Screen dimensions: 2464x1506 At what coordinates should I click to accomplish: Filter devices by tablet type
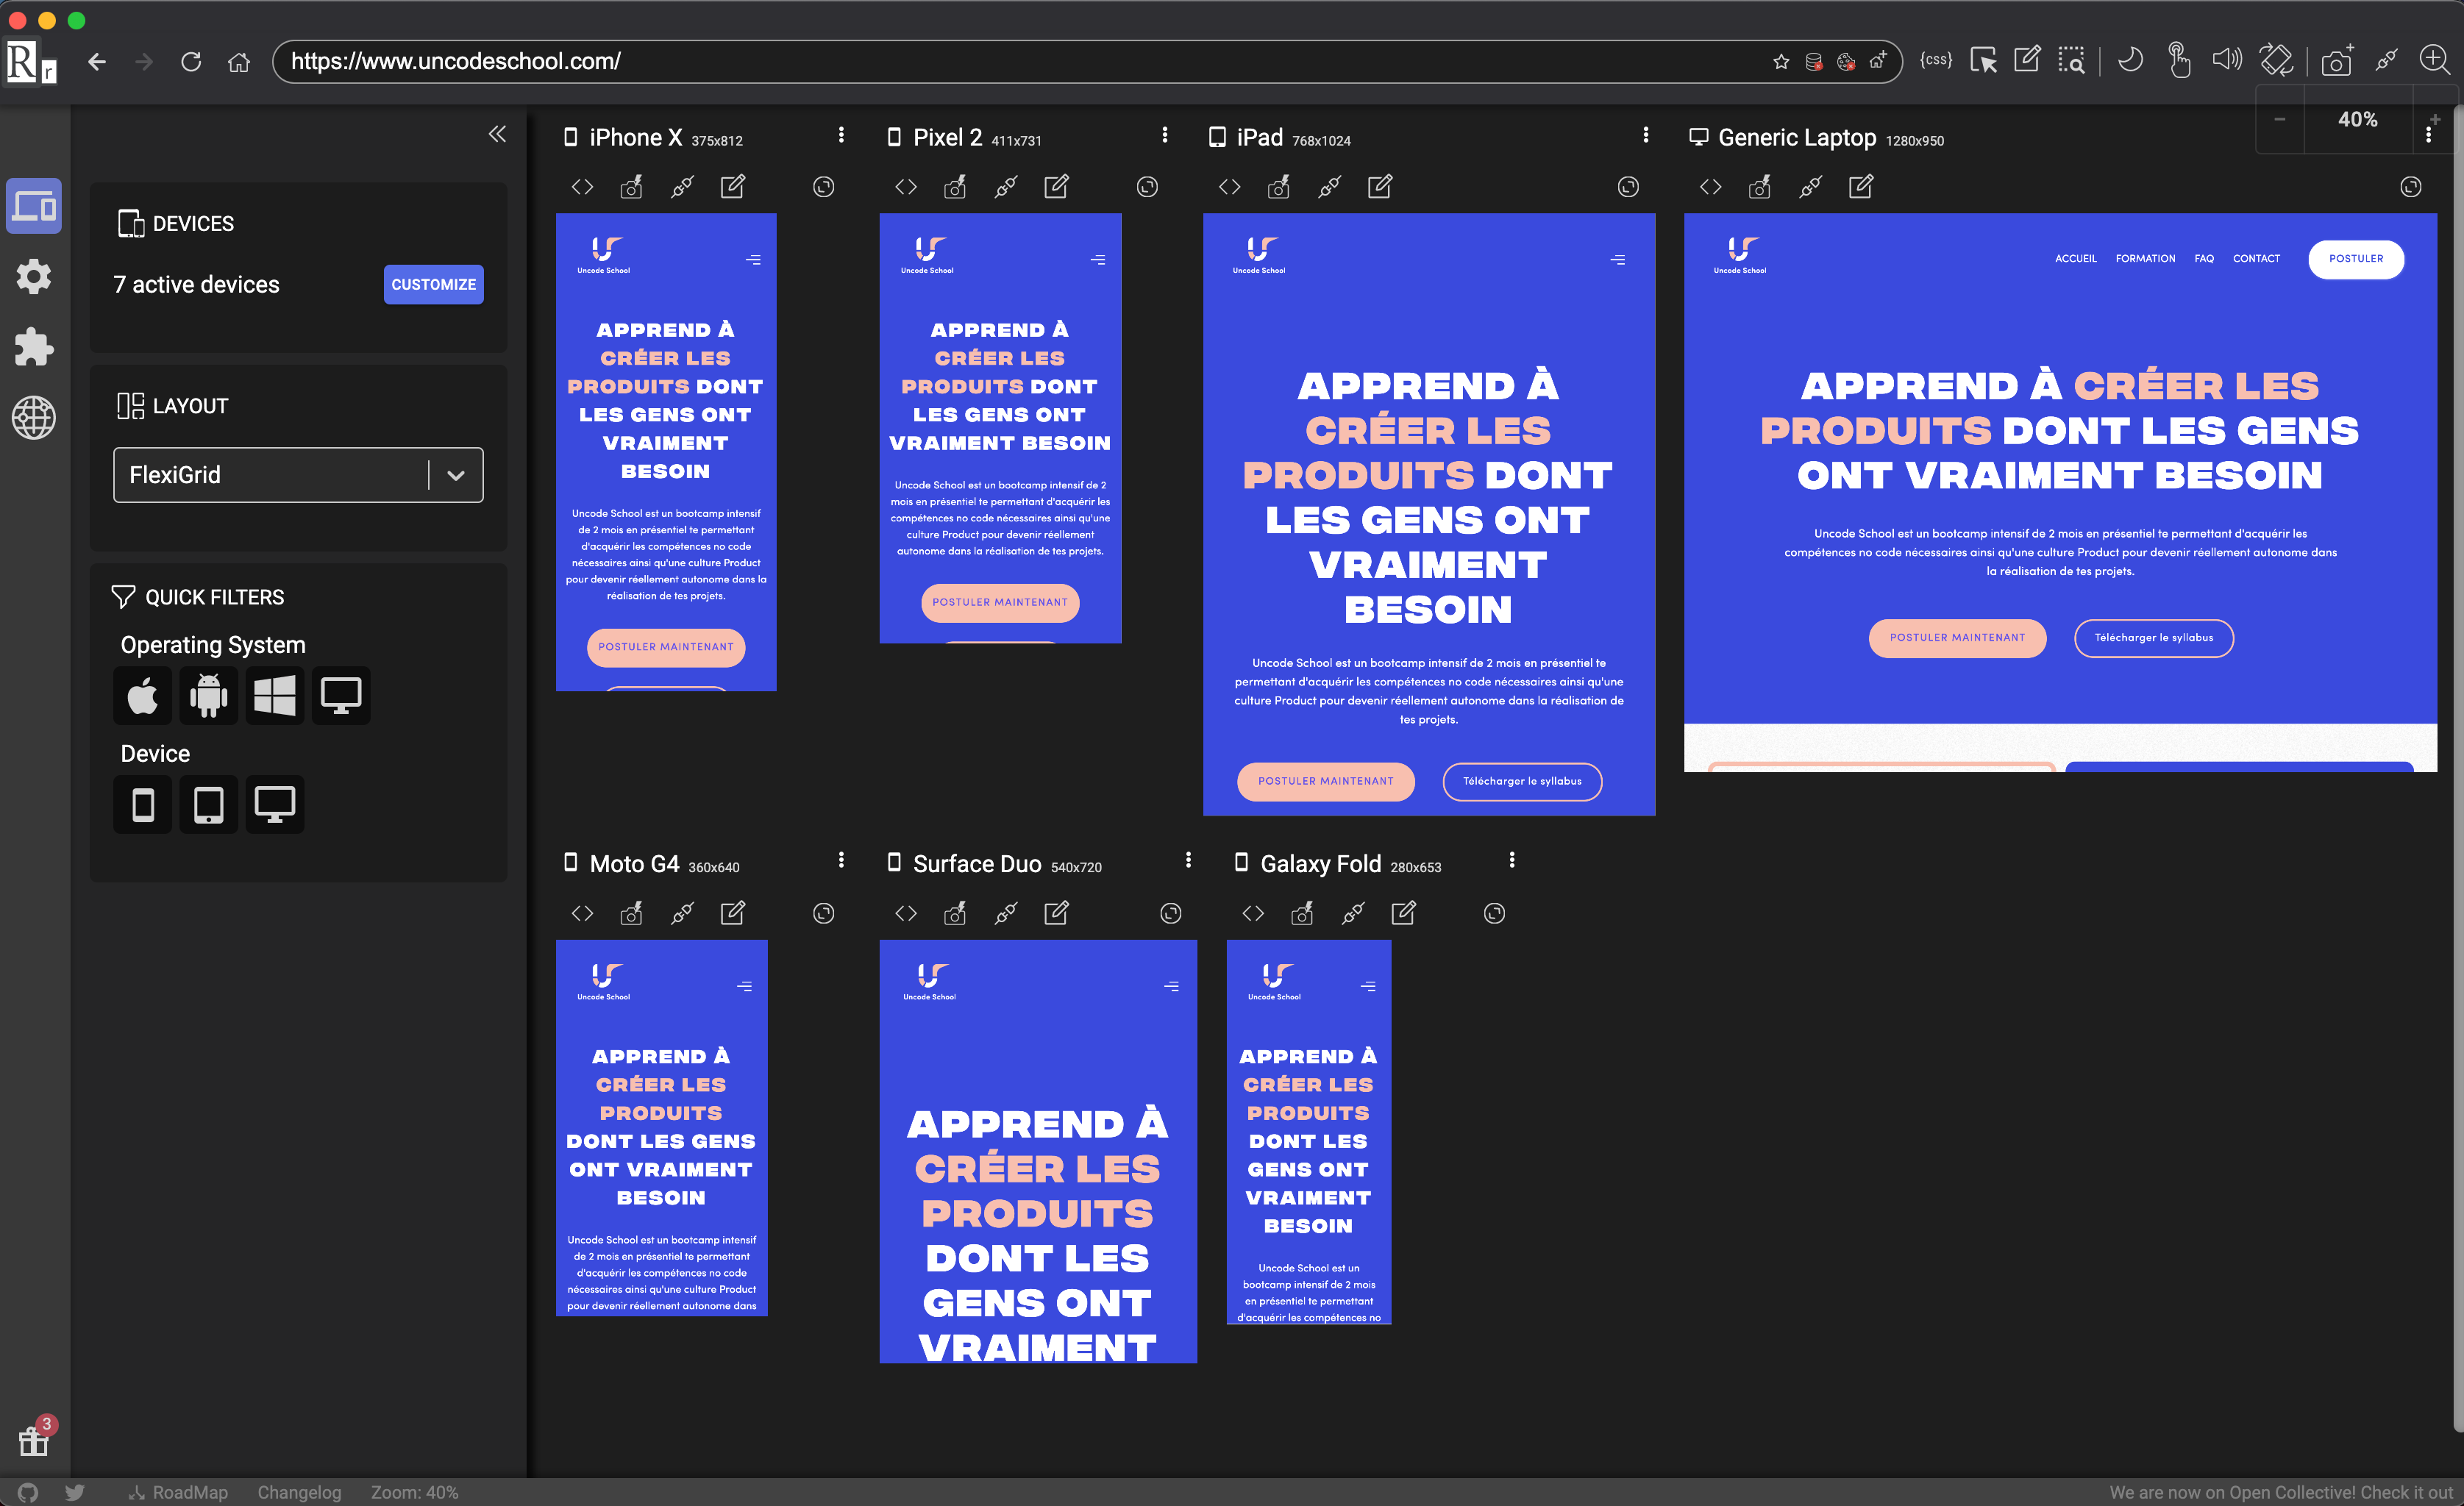(x=208, y=804)
